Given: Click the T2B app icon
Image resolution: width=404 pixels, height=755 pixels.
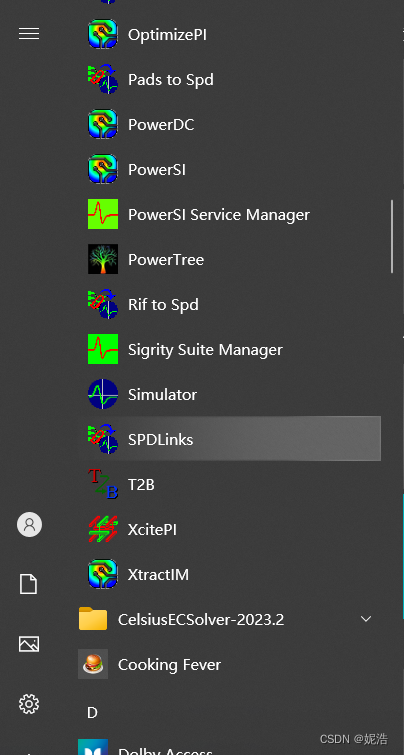Looking at the screenshot, I should pos(103,484).
